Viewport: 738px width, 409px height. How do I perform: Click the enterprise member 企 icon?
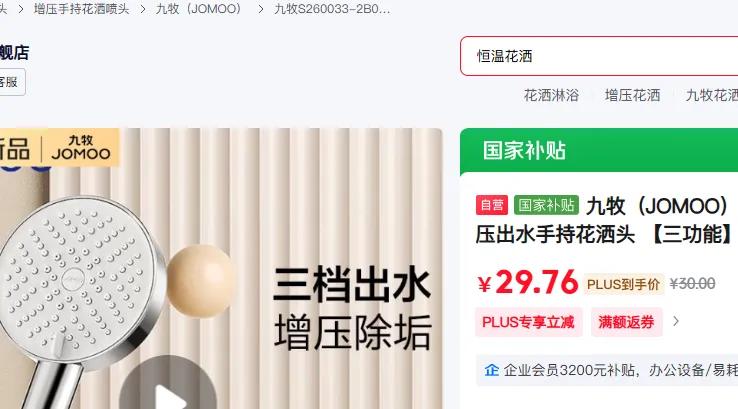492,370
